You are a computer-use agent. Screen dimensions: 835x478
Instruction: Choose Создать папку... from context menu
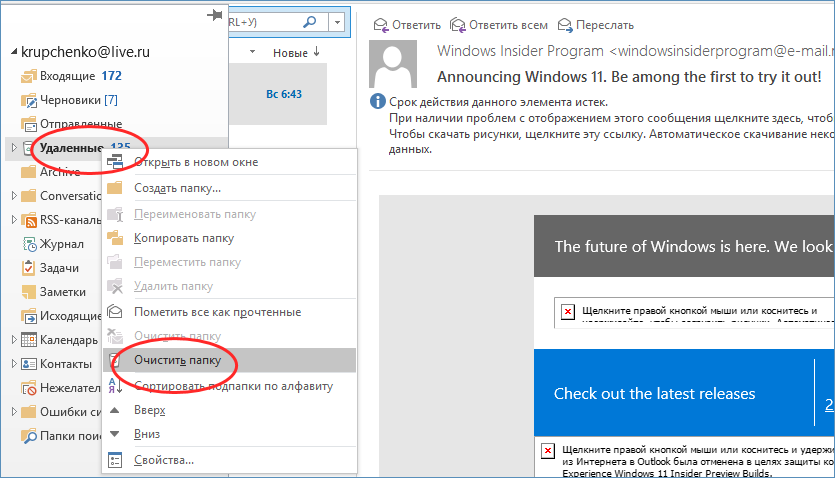point(229,188)
